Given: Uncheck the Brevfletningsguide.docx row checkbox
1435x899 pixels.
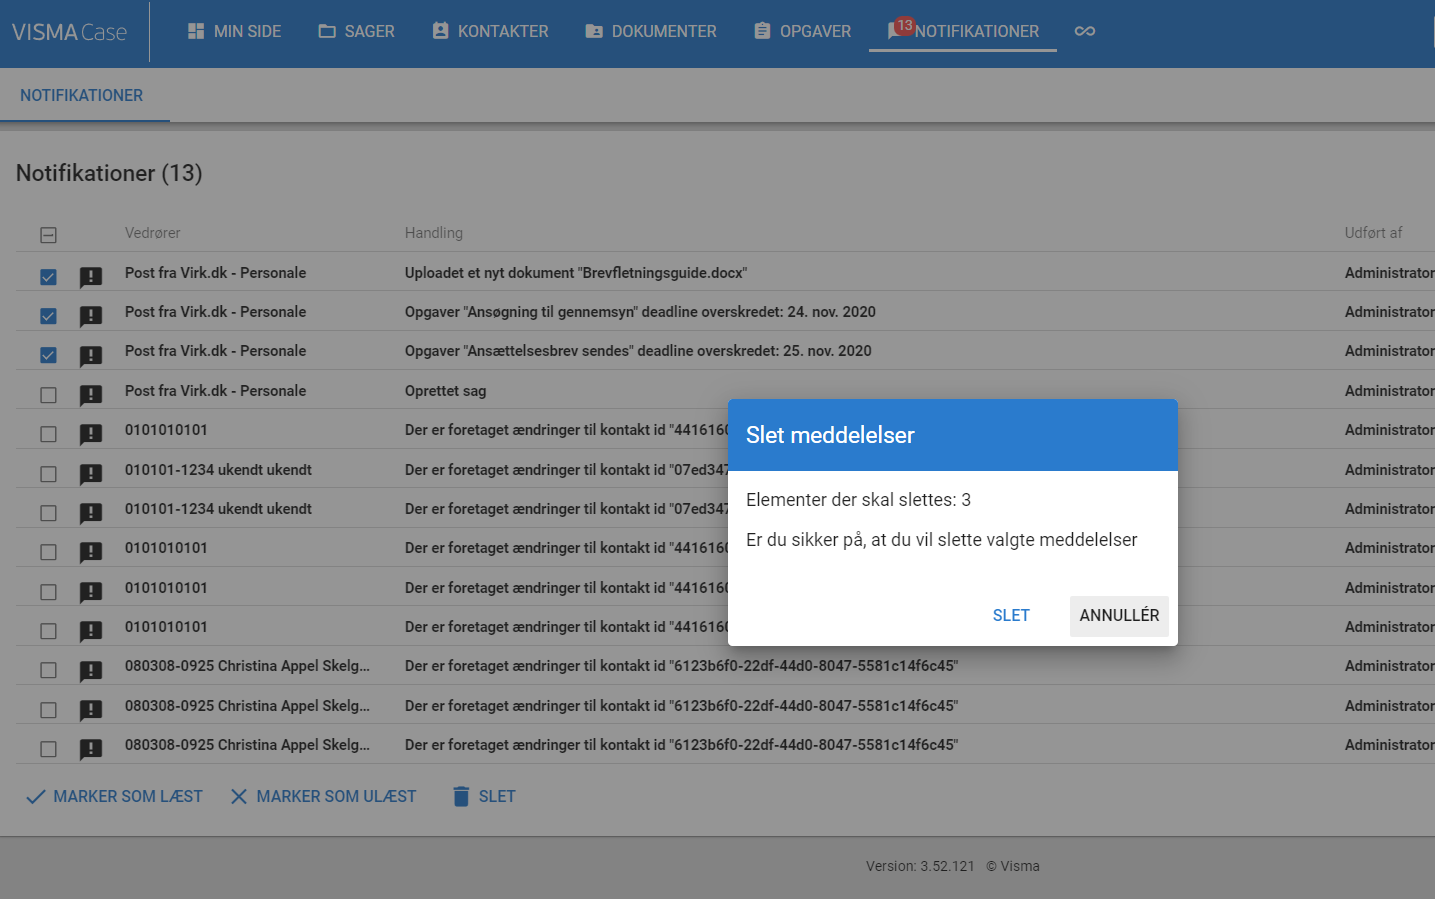Looking at the screenshot, I should (x=48, y=277).
